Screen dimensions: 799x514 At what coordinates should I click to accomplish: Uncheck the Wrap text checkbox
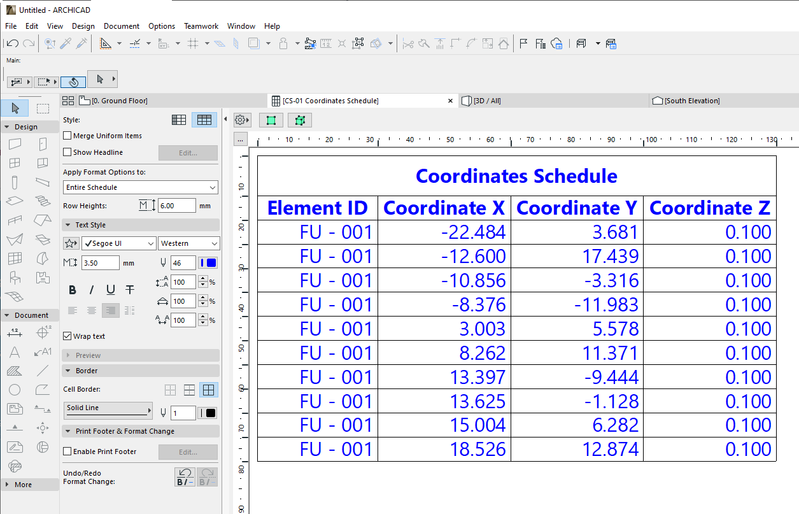click(68, 336)
